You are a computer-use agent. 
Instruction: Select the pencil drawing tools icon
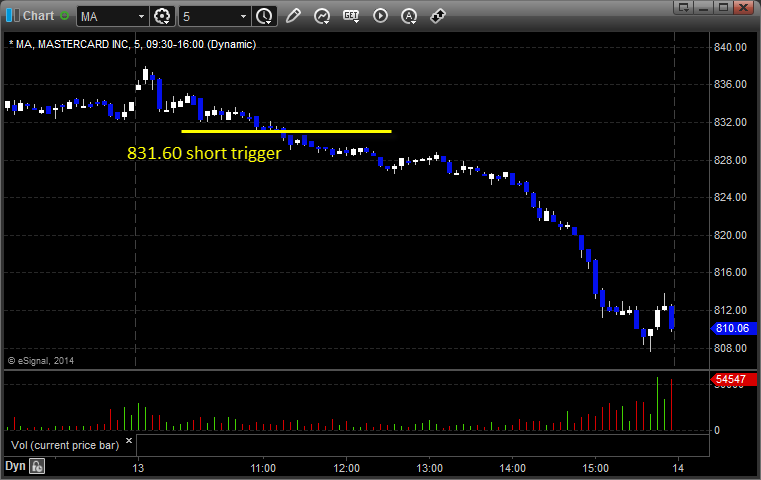(293, 16)
